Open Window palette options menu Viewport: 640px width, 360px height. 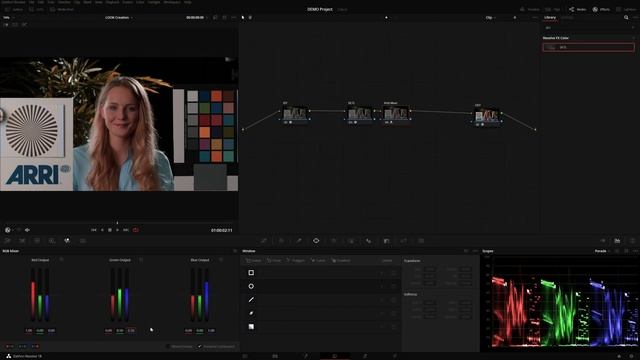tap(475, 251)
